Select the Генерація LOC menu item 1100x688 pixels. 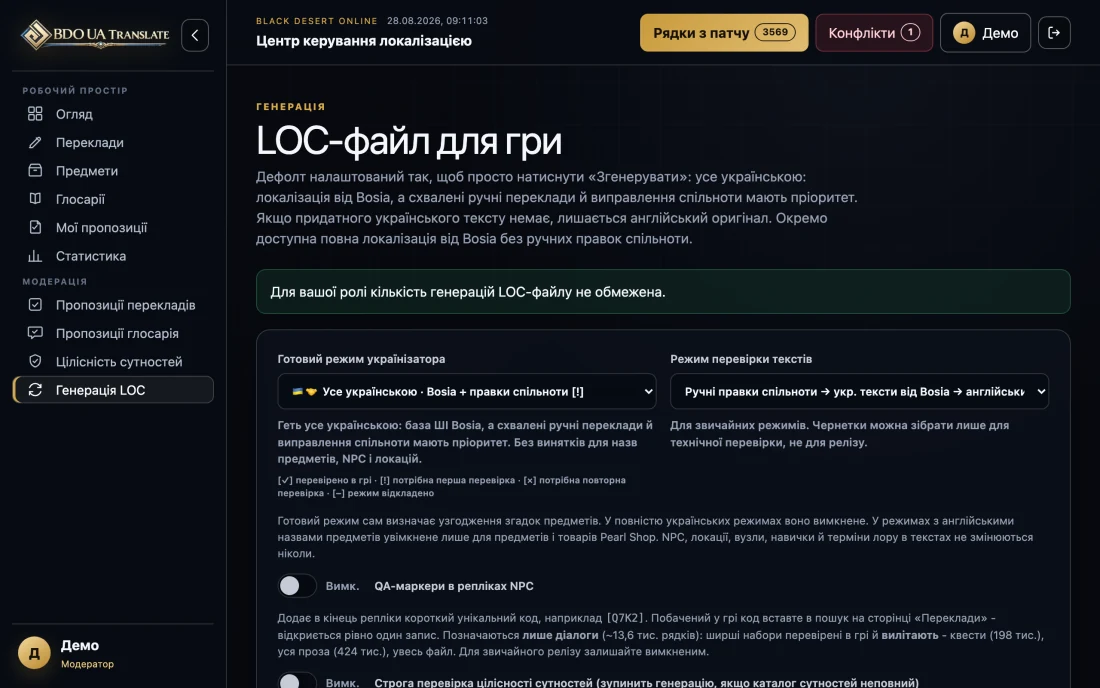click(x=113, y=390)
